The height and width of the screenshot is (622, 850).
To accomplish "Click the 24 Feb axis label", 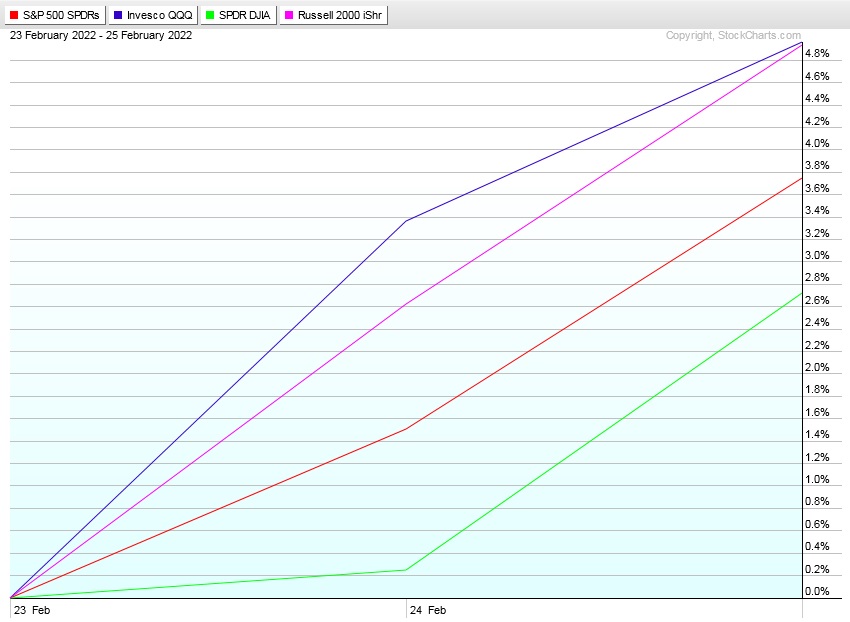I will point(428,610).
